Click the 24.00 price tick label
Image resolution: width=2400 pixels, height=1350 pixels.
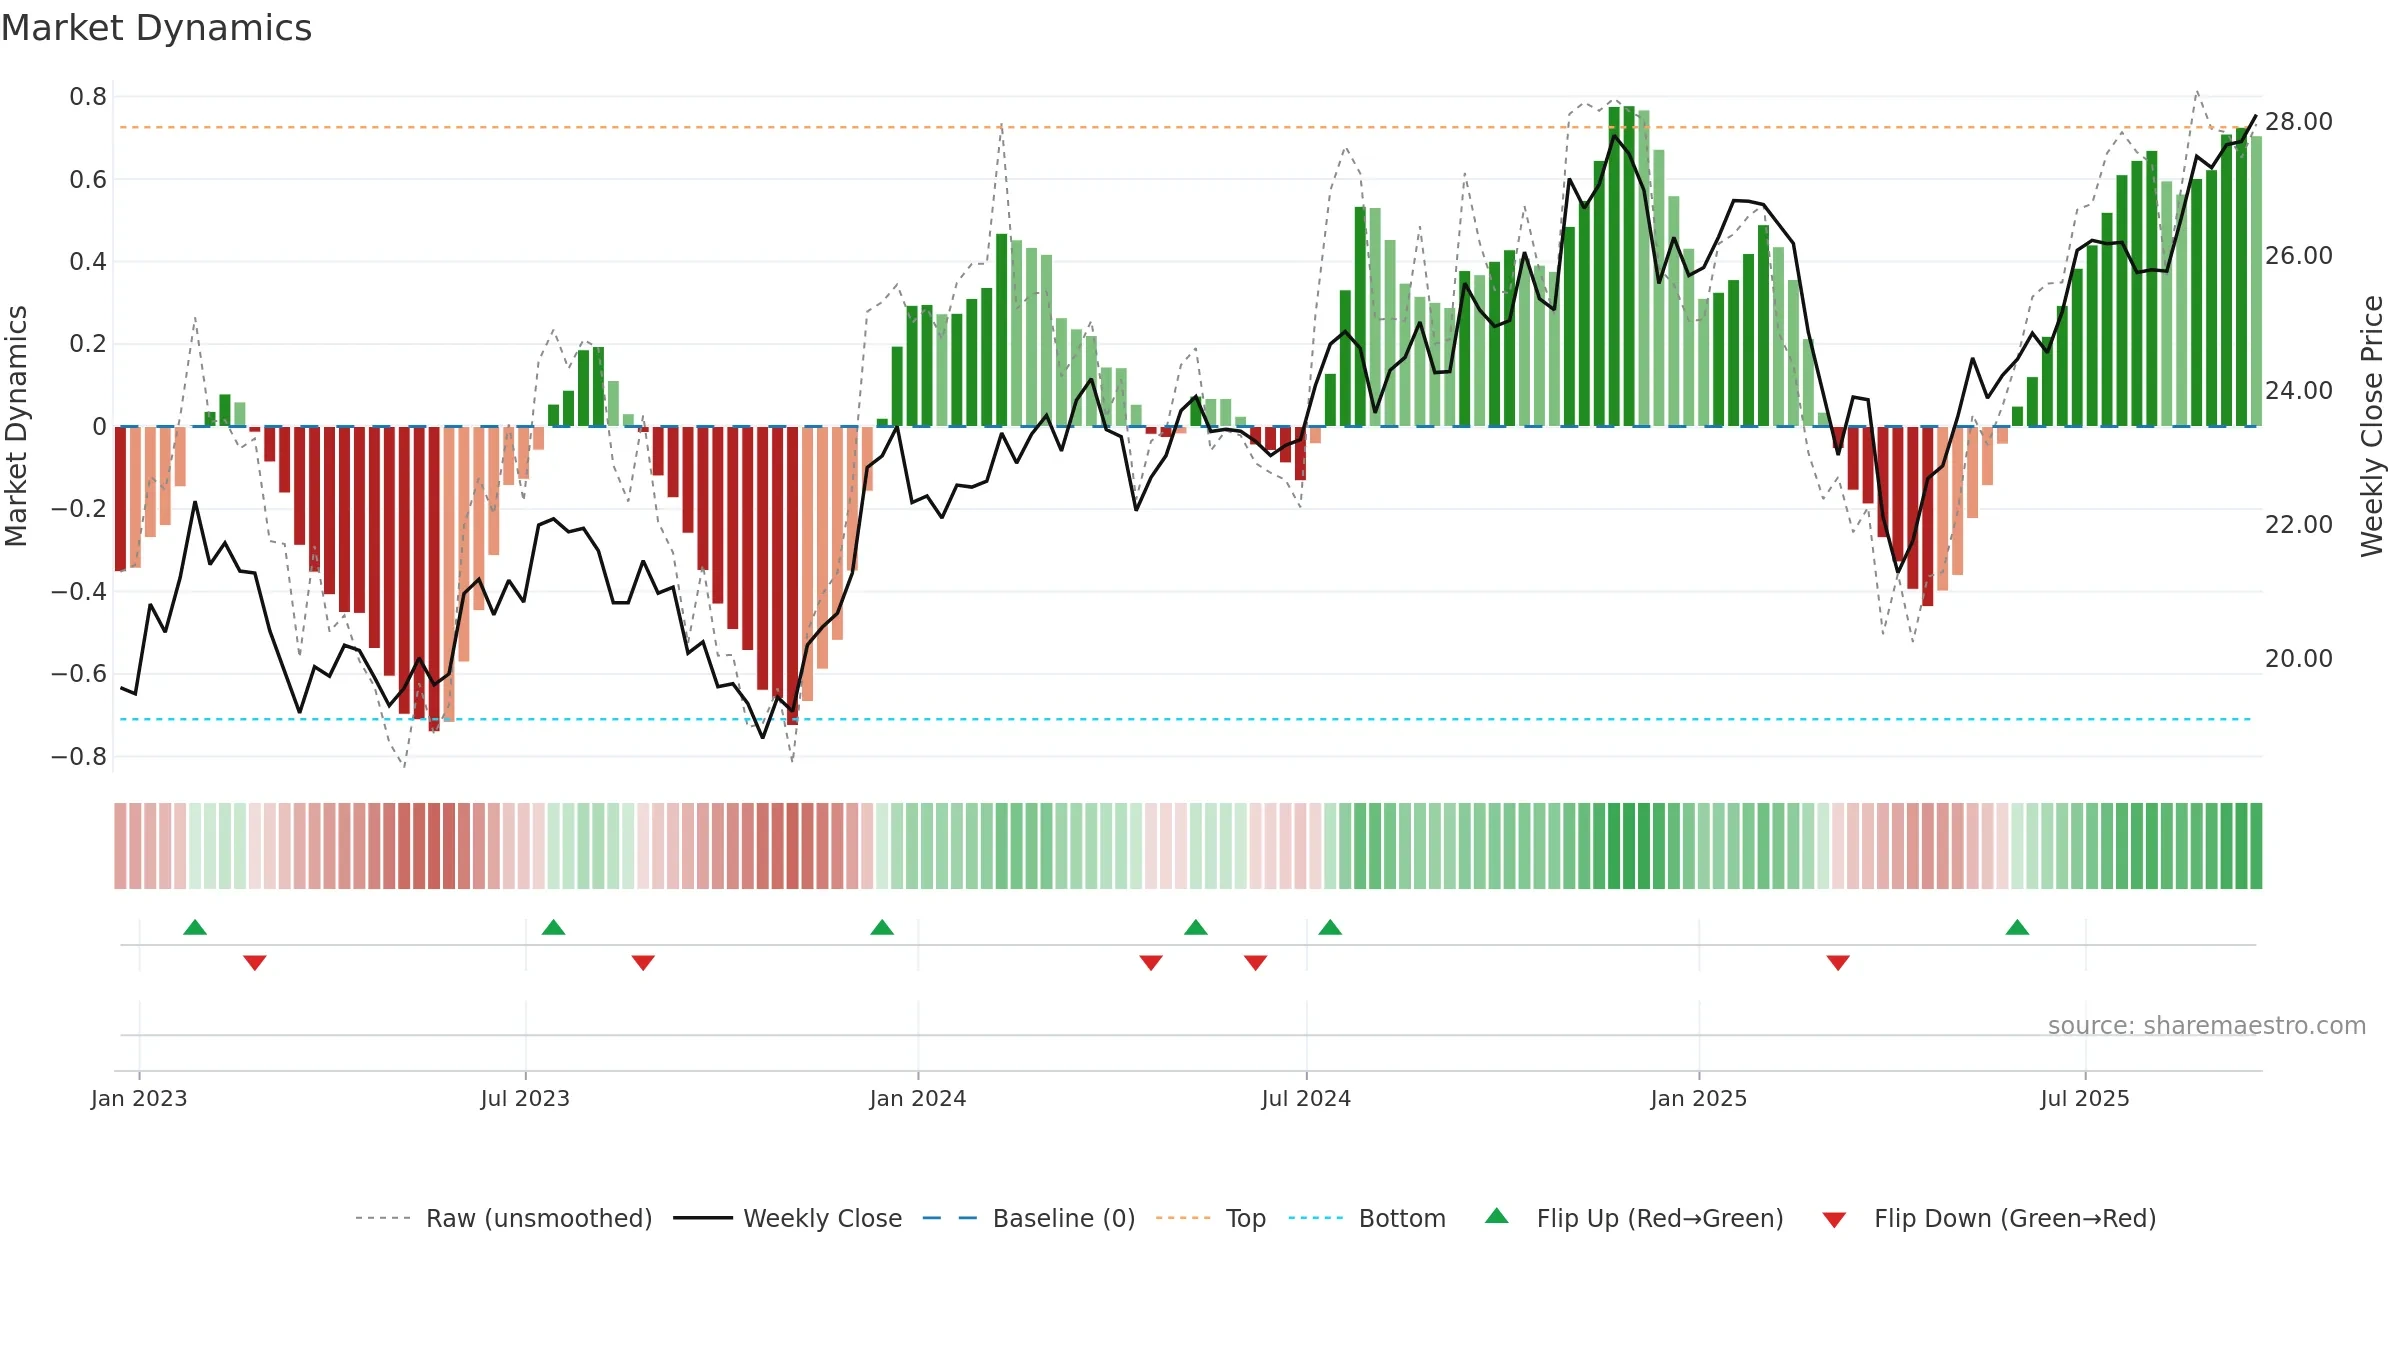click(2299, 391)
